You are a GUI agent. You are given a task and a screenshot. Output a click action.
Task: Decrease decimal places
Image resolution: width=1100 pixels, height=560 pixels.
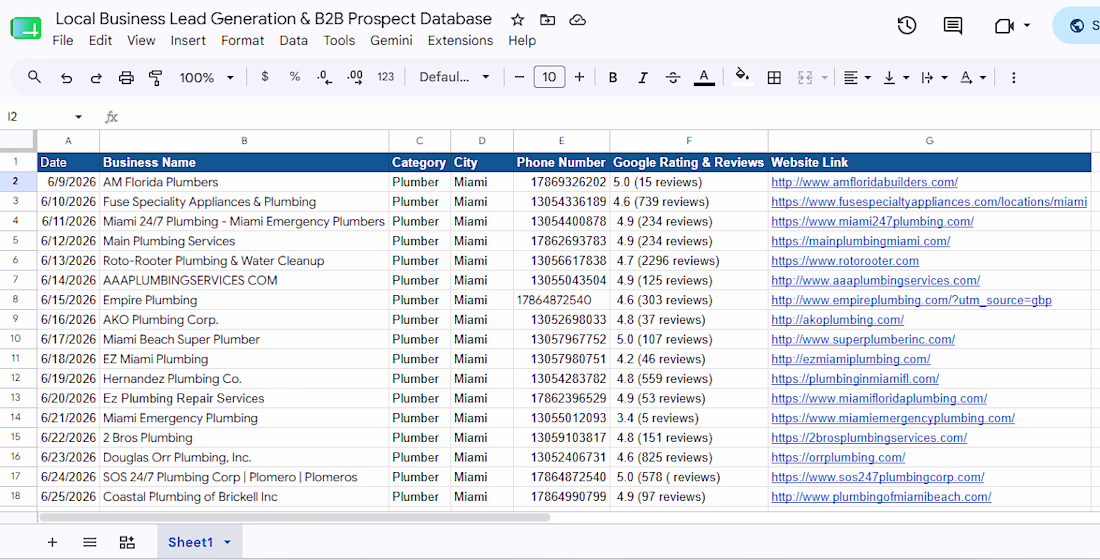point(325,77)
